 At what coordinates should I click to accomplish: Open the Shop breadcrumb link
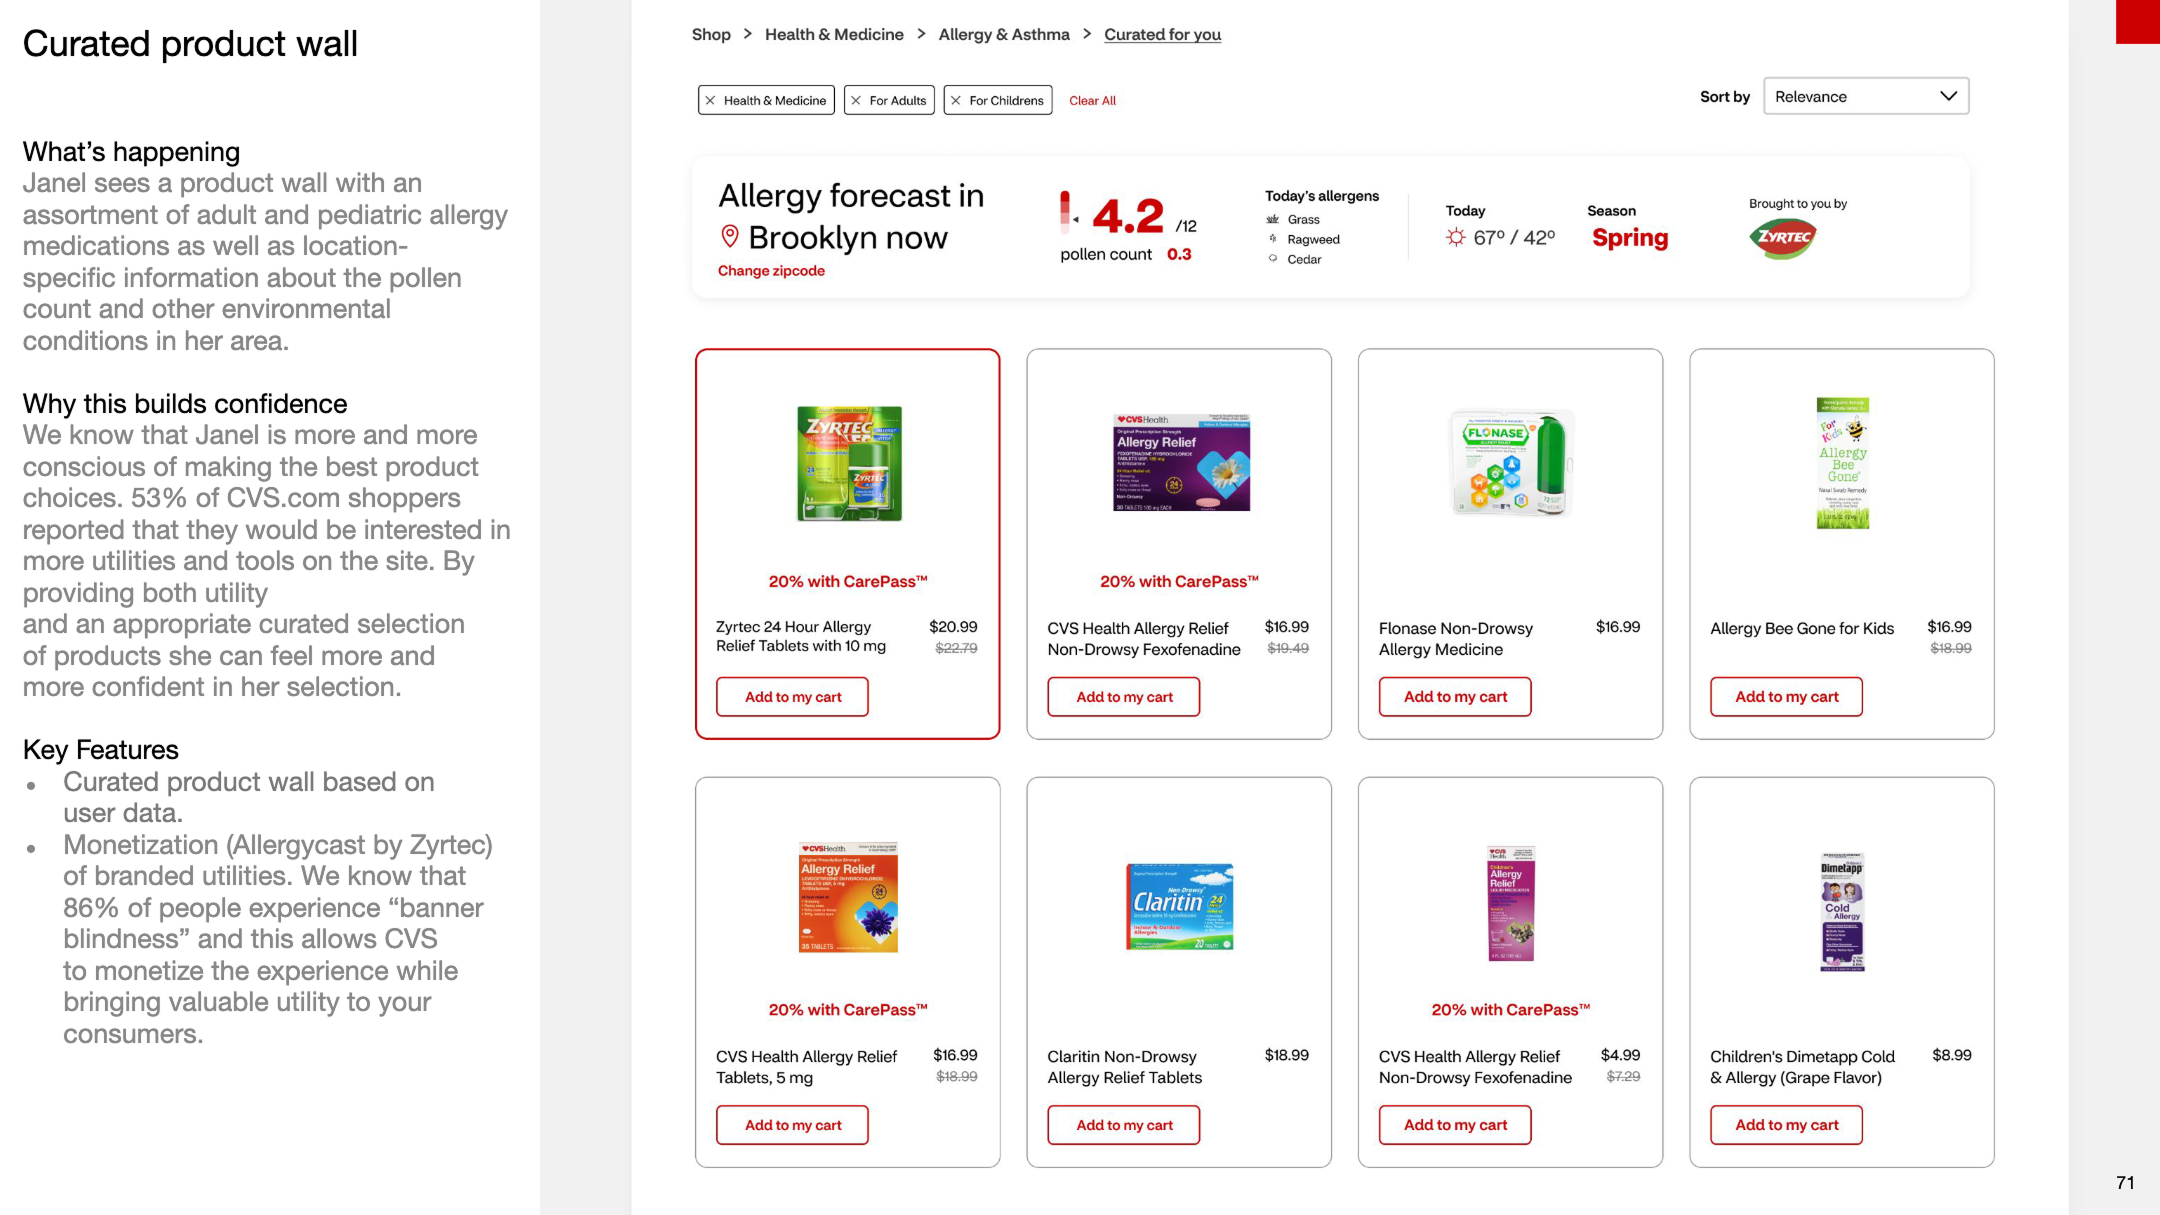tap(711, 34)
